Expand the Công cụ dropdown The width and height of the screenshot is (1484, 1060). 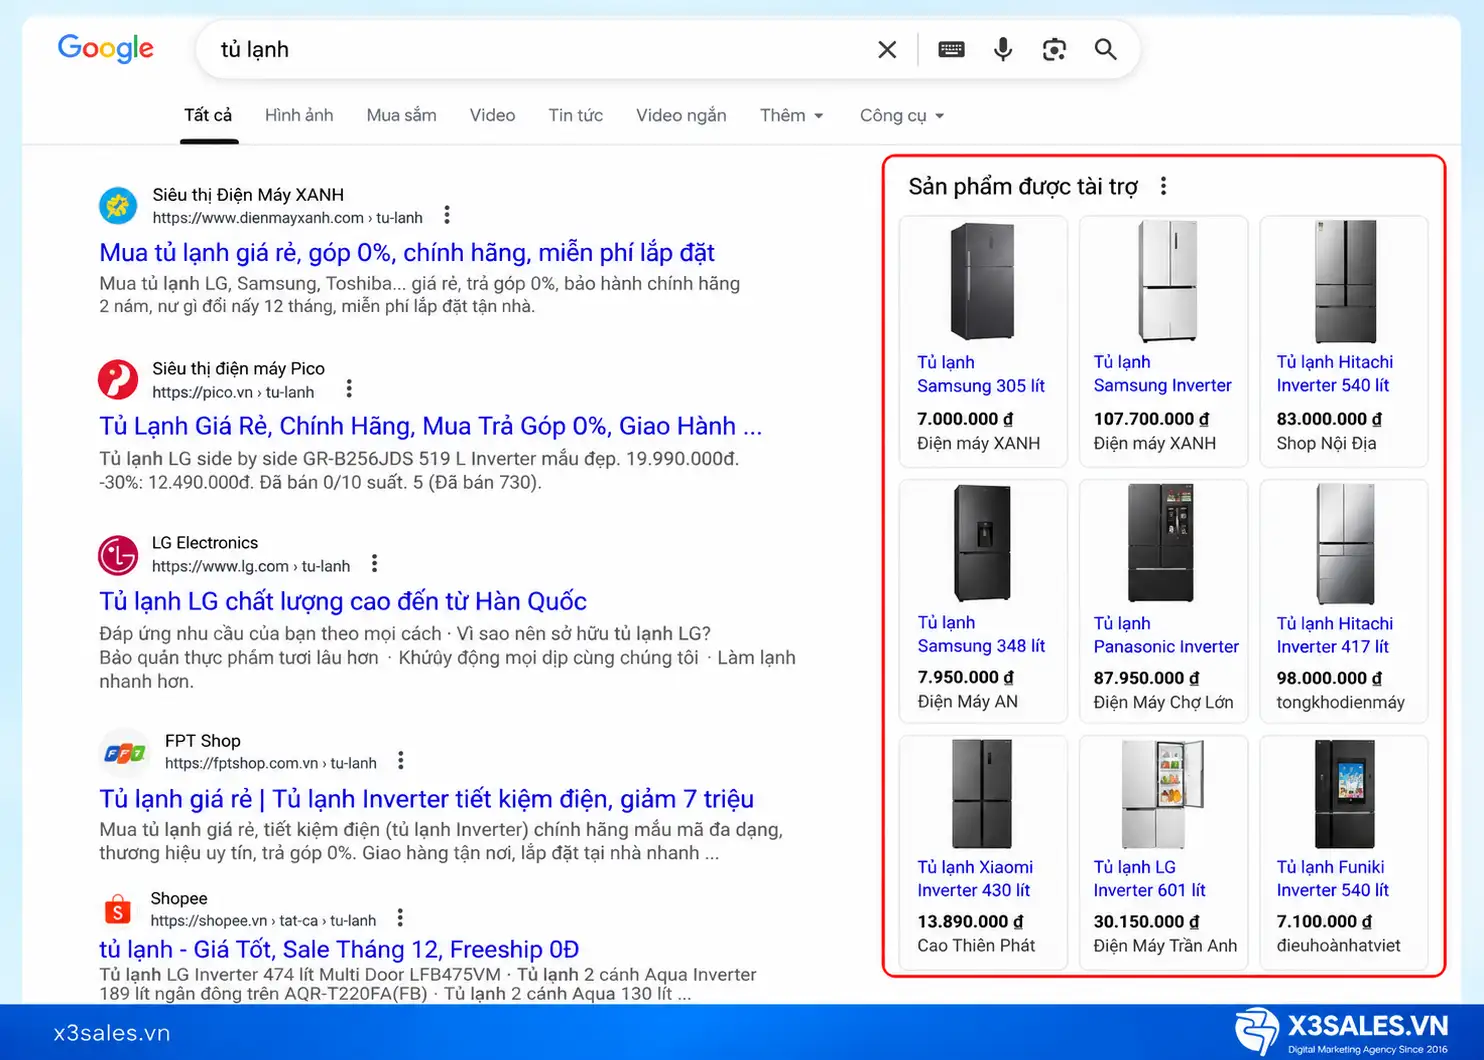pos(901,116)
